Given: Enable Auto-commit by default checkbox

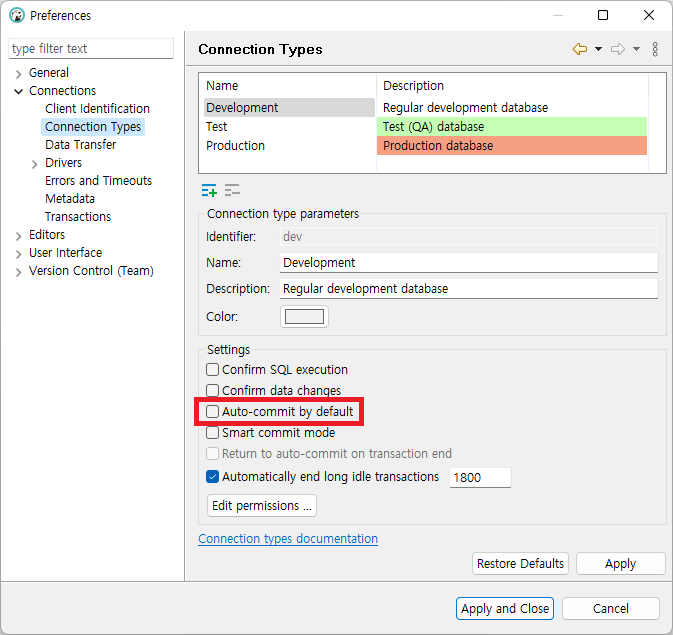Looking at the screenshot, I should (212, 412).
